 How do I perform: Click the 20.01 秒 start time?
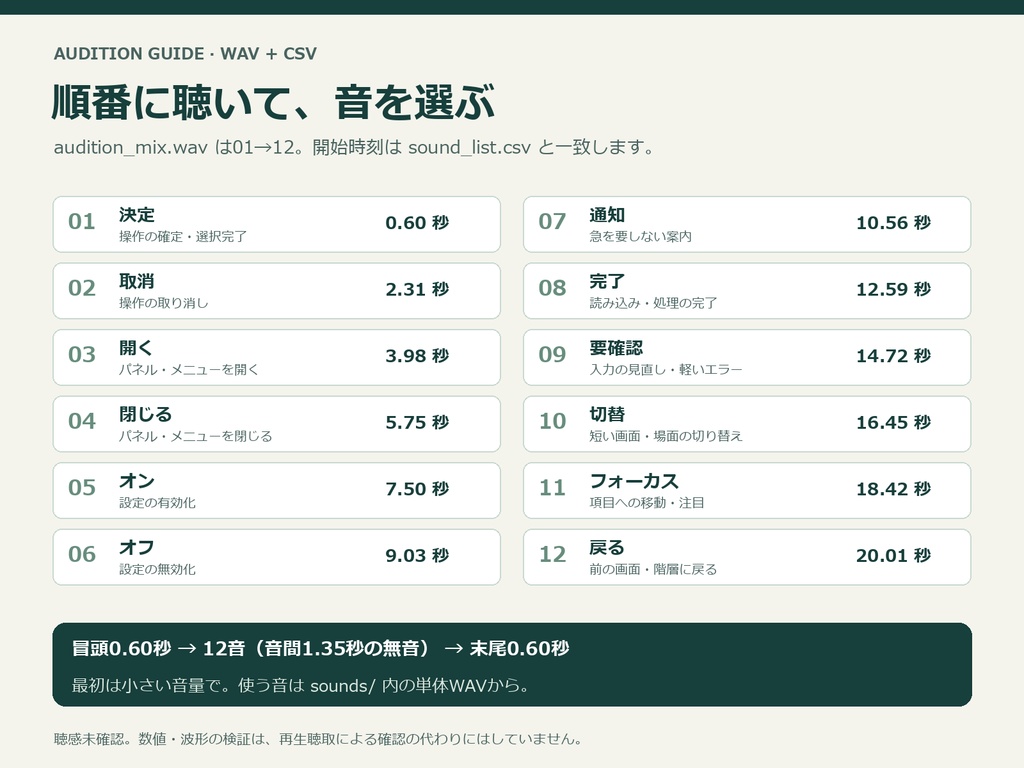(893, 556)
